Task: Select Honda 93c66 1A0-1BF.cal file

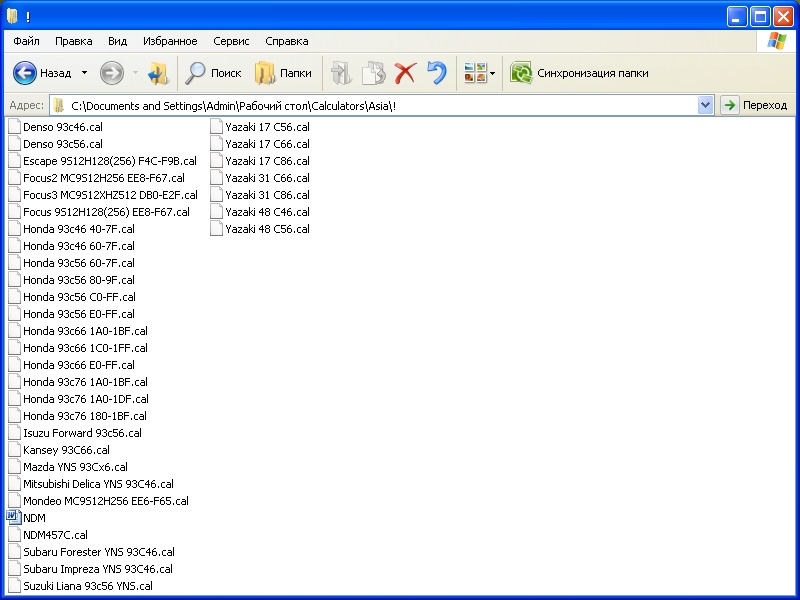Action: tap(78, 331)
